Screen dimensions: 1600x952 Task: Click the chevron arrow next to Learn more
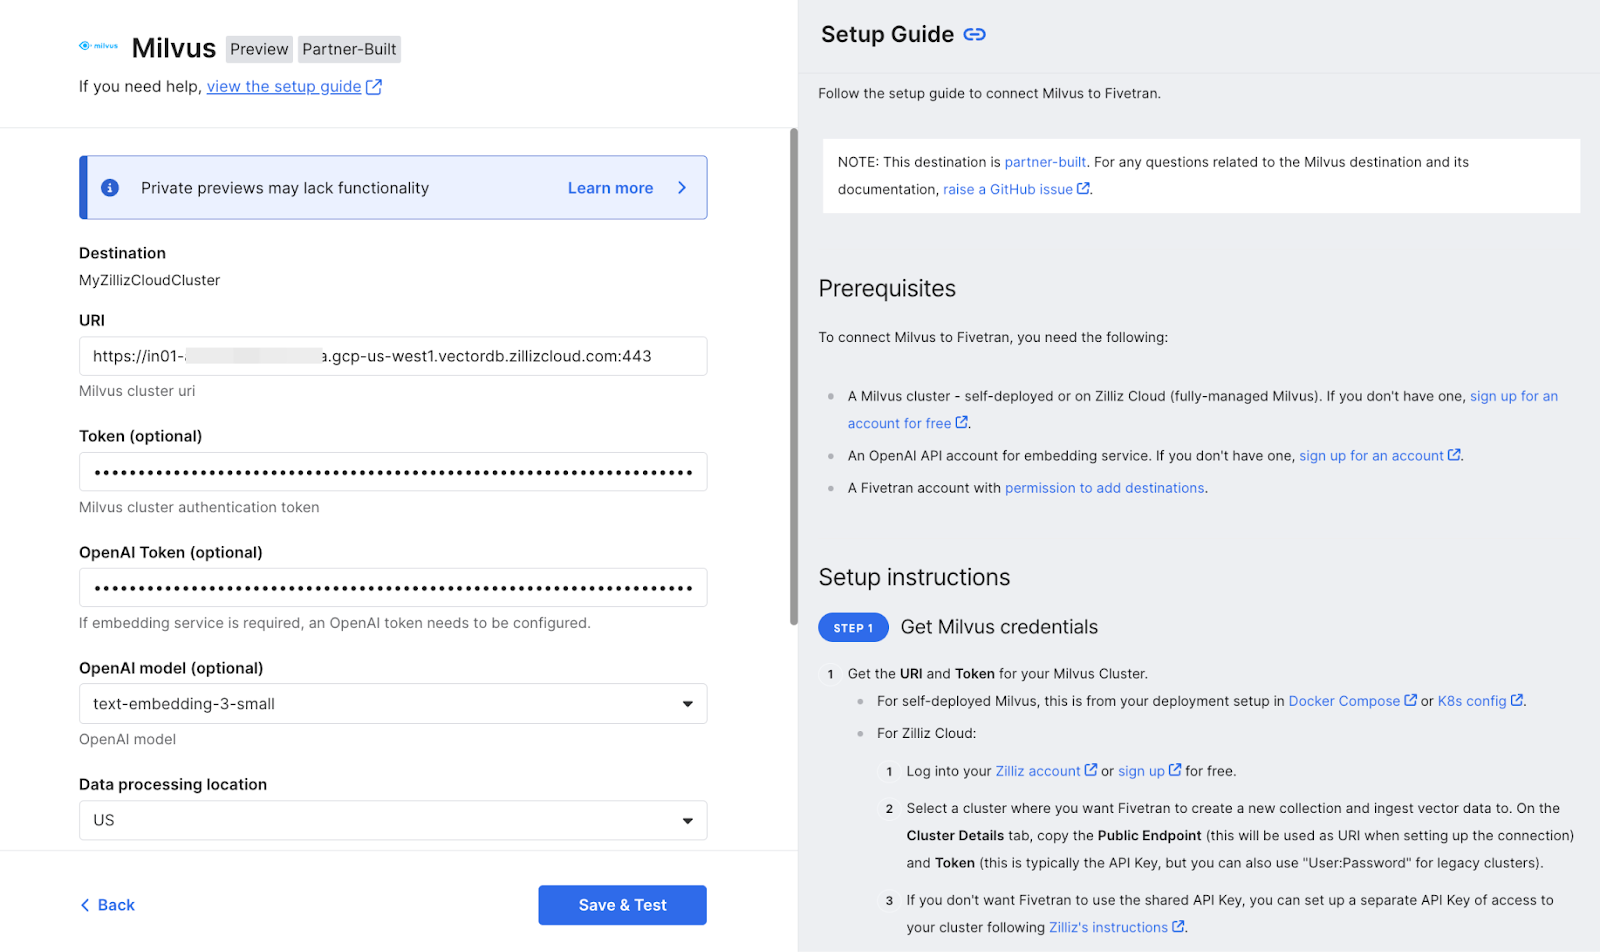click(682, 188)
